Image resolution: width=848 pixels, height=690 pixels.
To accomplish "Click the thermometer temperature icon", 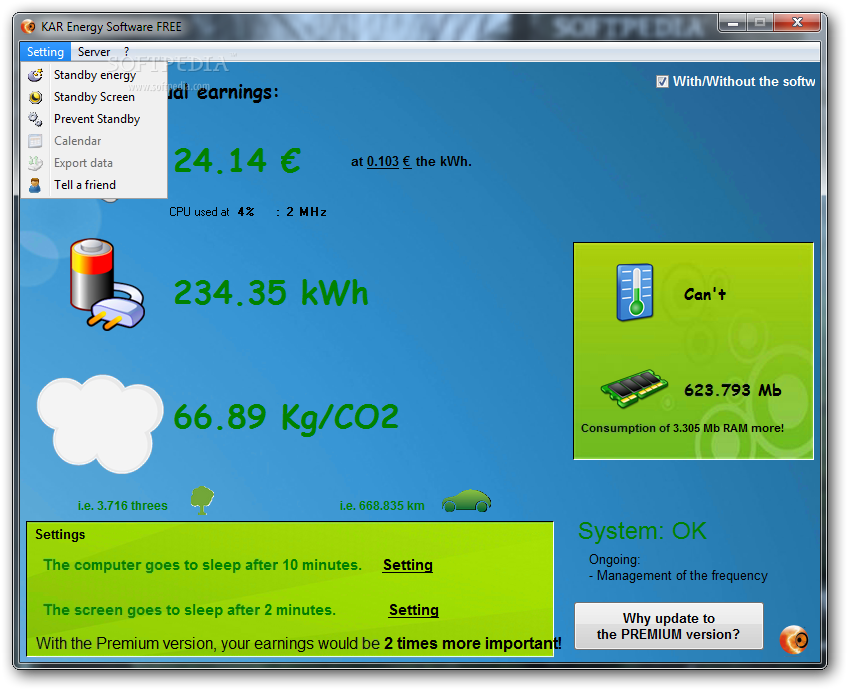I will click(x=635, y=292).
